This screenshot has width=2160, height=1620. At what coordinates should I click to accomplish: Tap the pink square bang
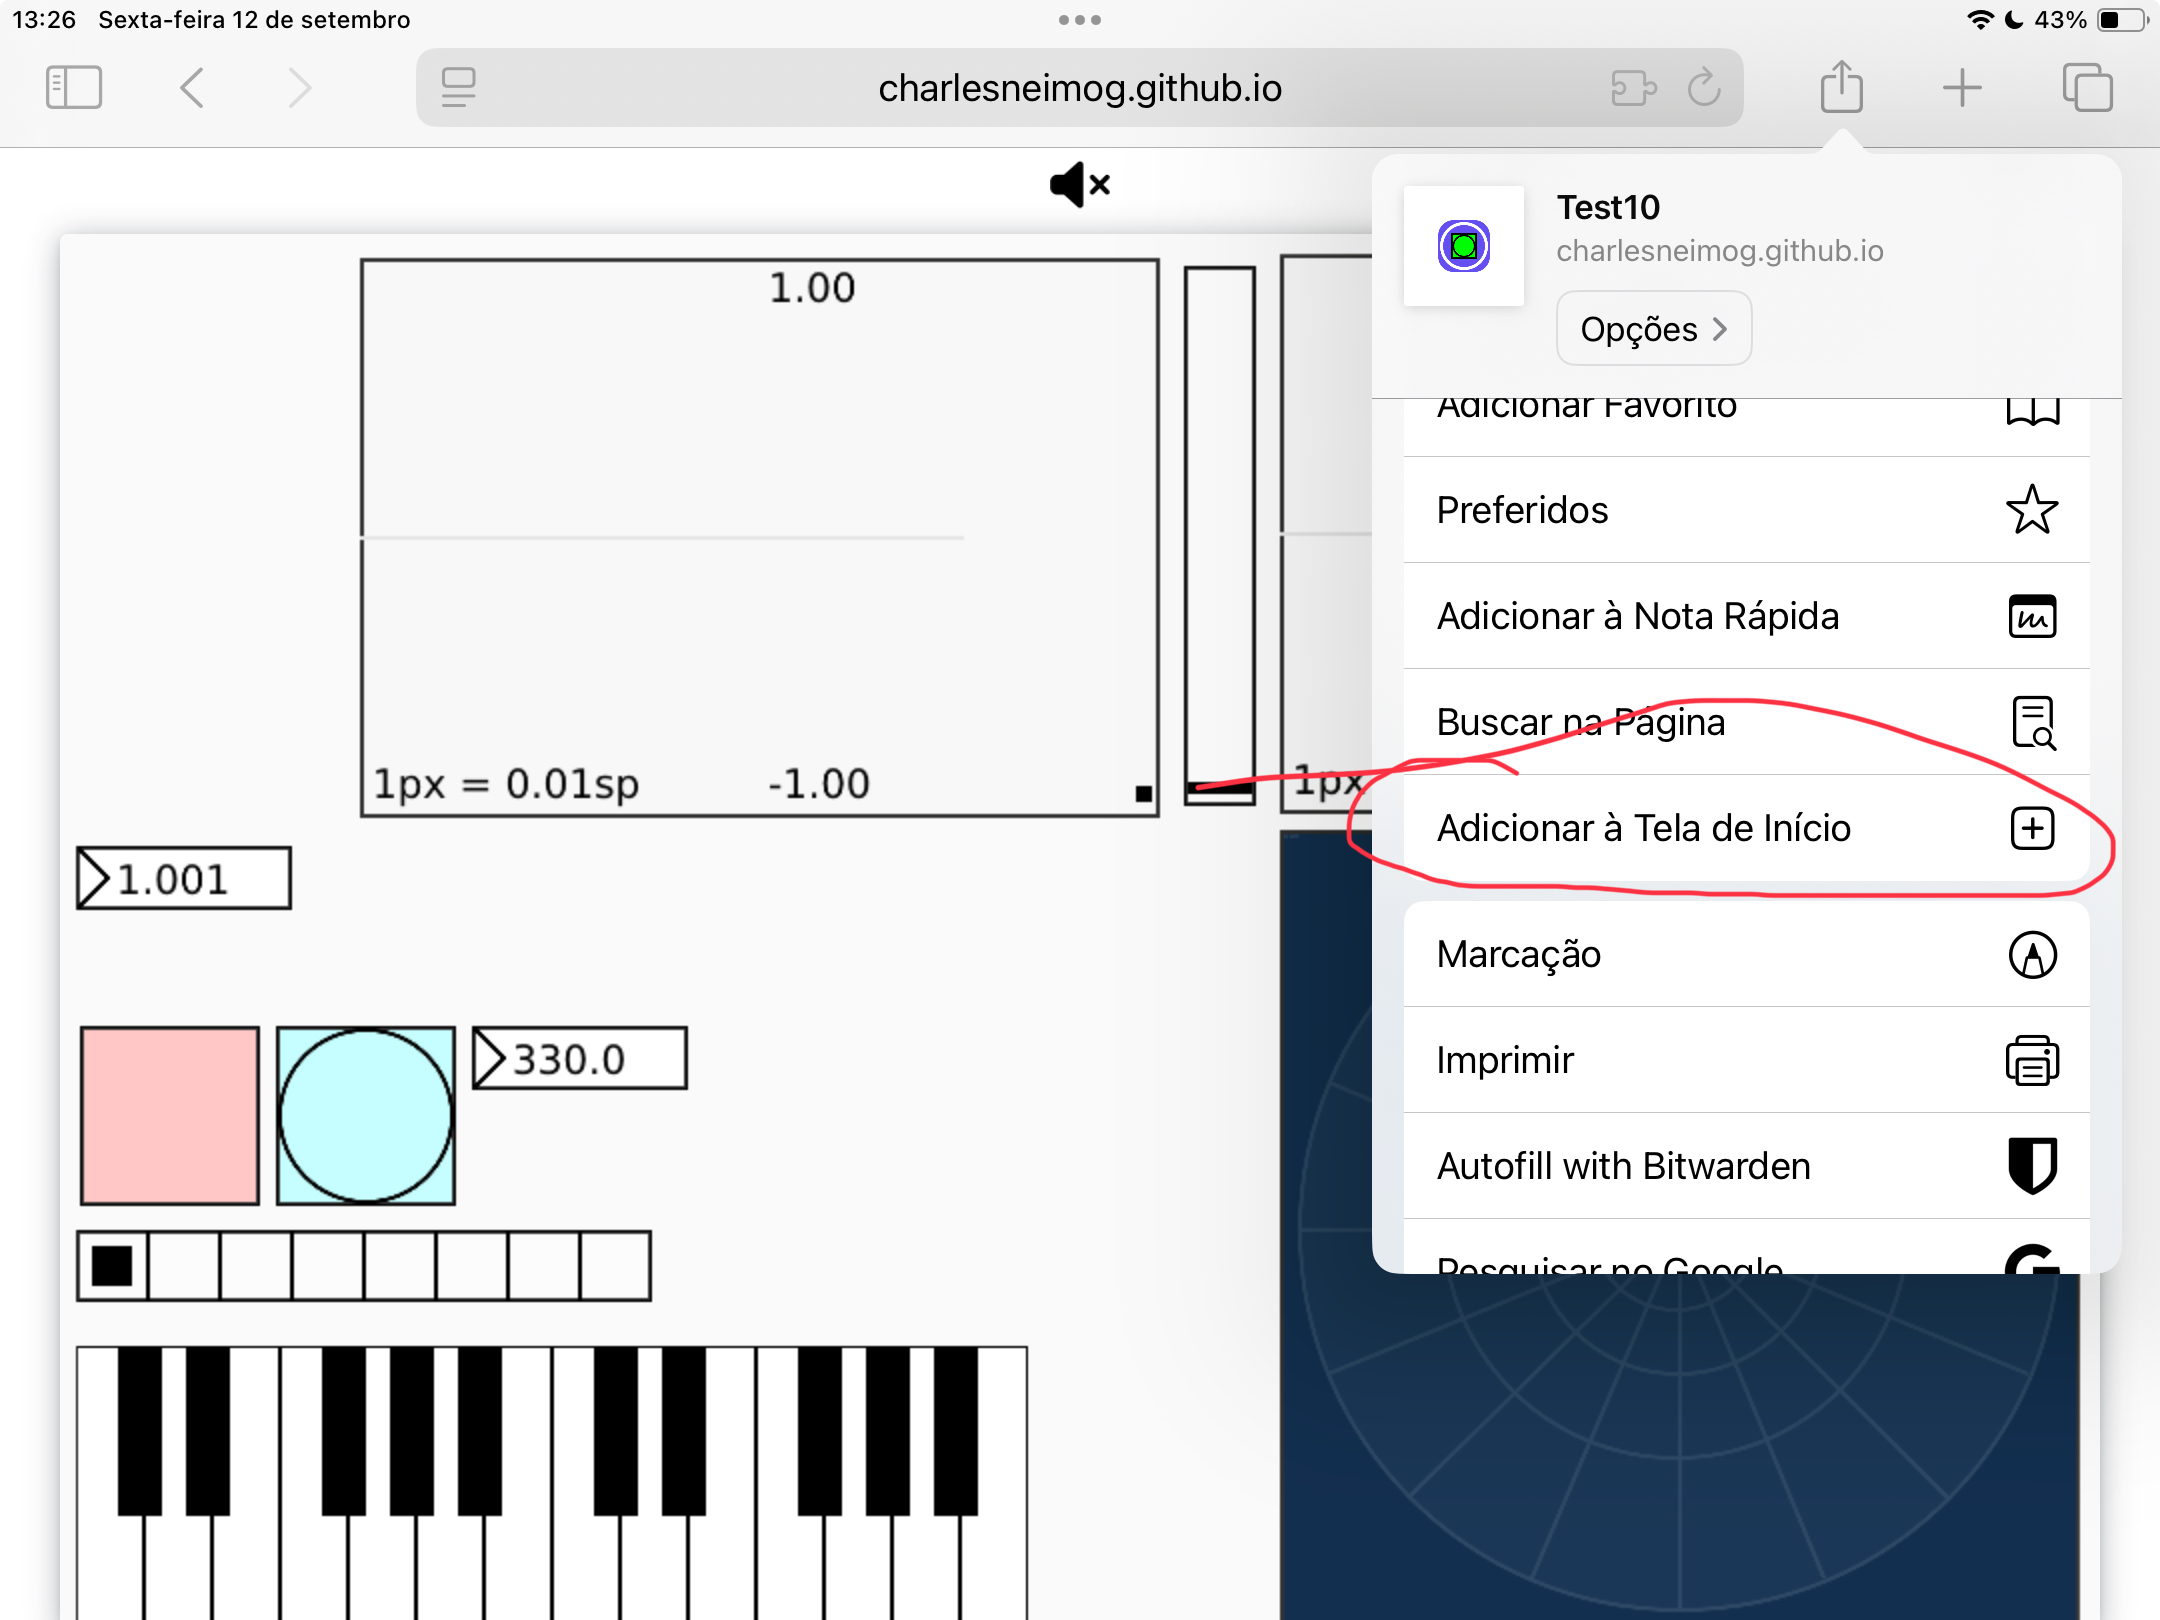tap(170, 1115)
